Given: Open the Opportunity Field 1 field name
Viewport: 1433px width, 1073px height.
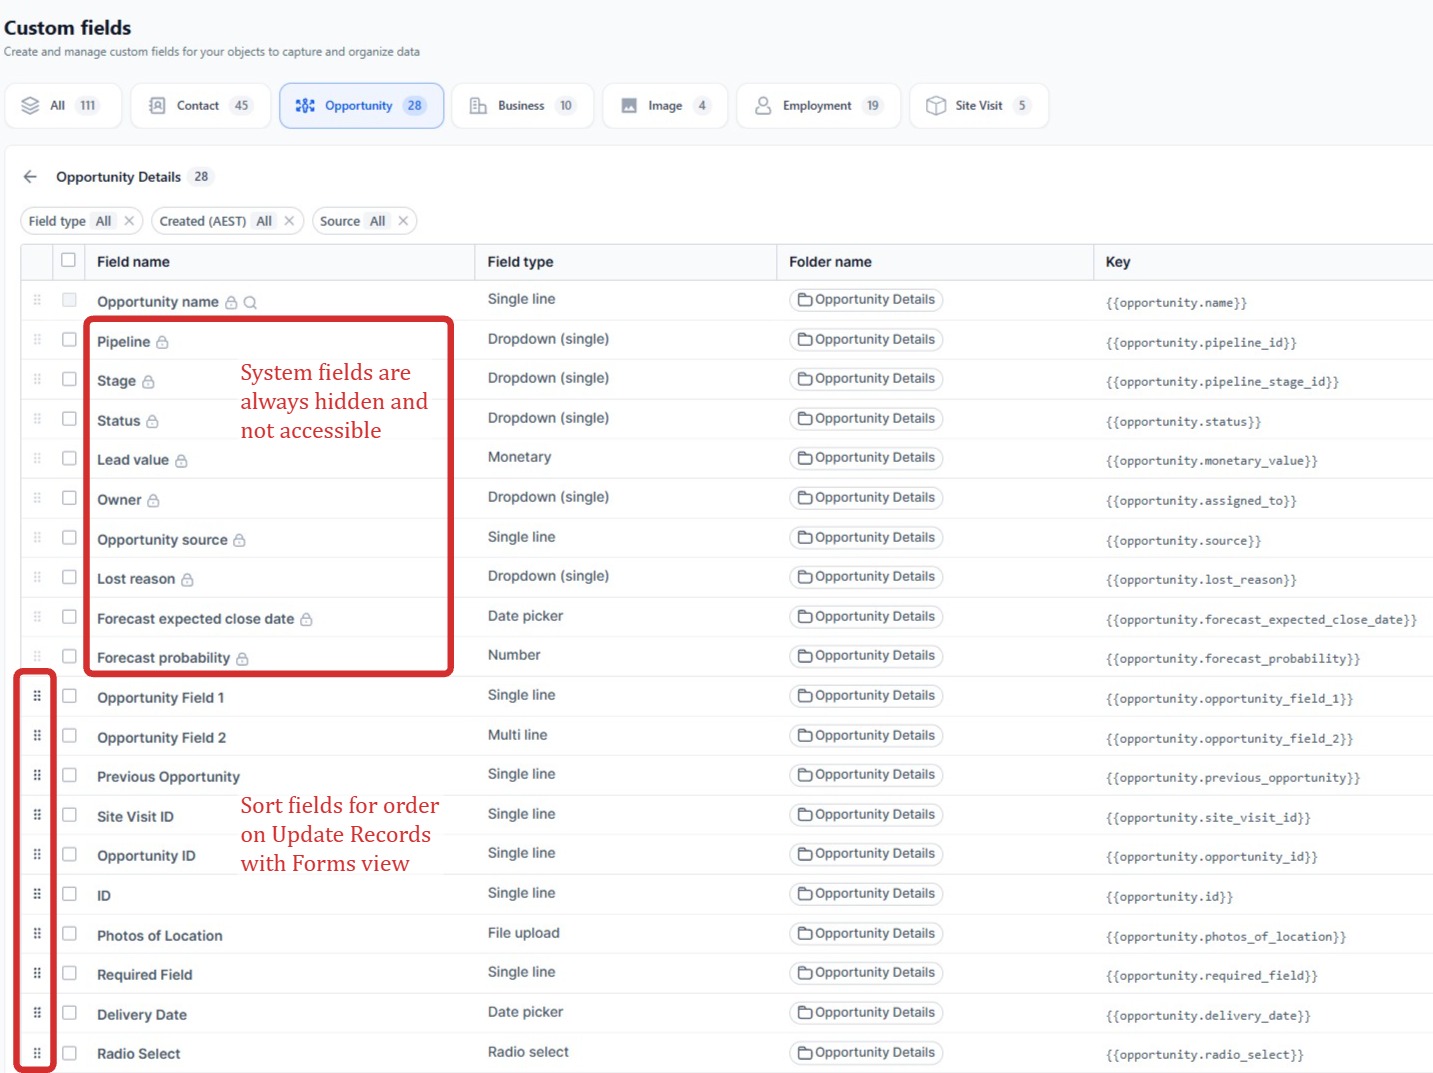Looking at the screenshot, I should (160, 698).
